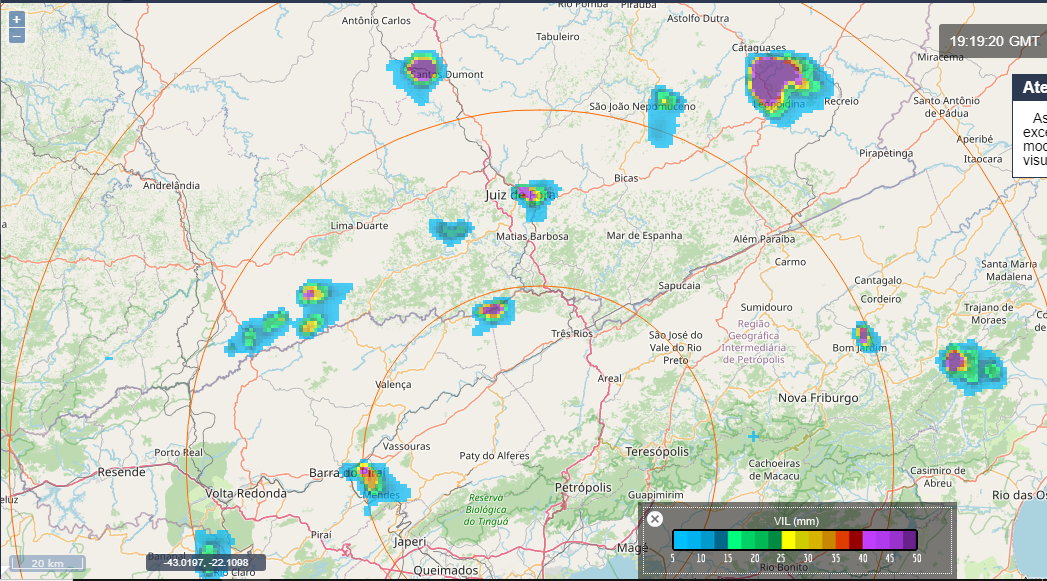Viewport: 1047px width, 581px height.
Task: Click the Valença town label
Action: pos(393,385)
